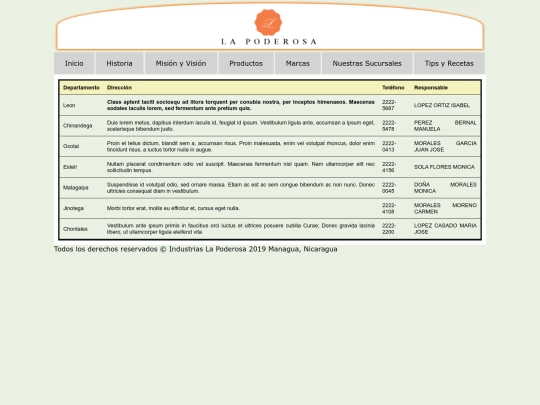Open Misión y Visión section
The image size is (540, 405).
pos(181,63)
